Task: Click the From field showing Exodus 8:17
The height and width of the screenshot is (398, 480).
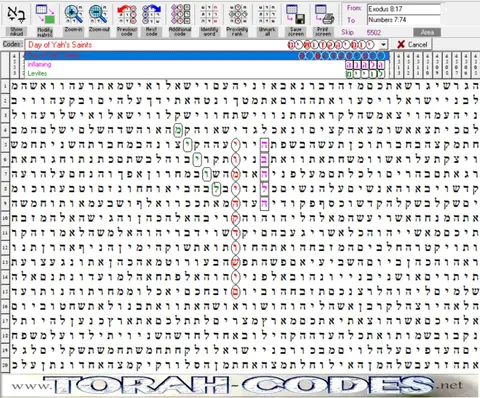Action: tap(404, 9)
